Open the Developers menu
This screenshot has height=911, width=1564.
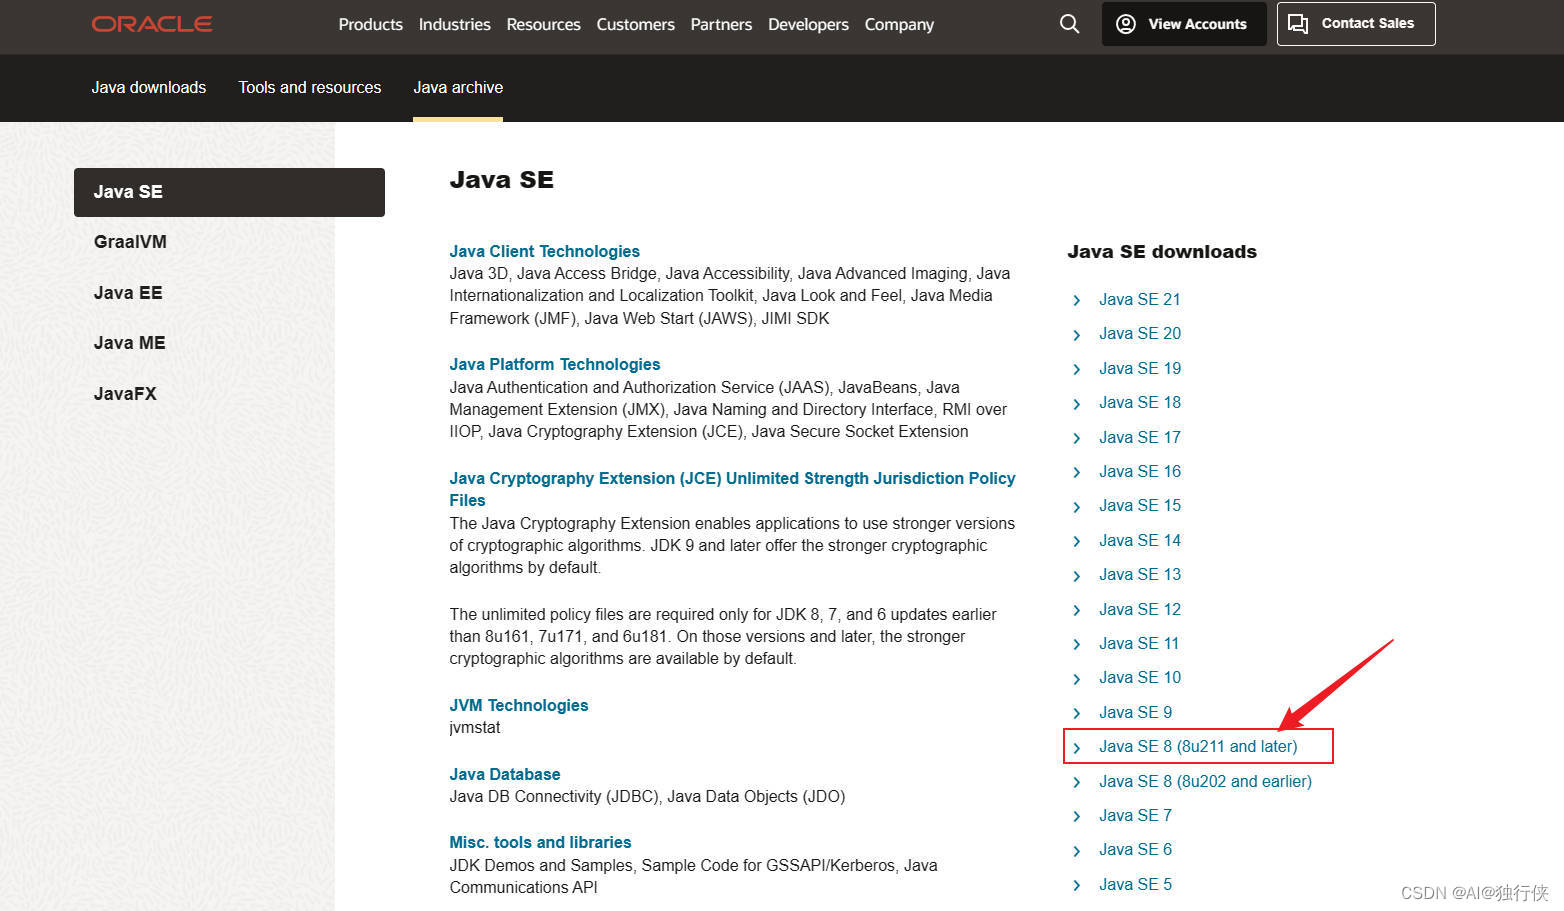tap(808, 24)
